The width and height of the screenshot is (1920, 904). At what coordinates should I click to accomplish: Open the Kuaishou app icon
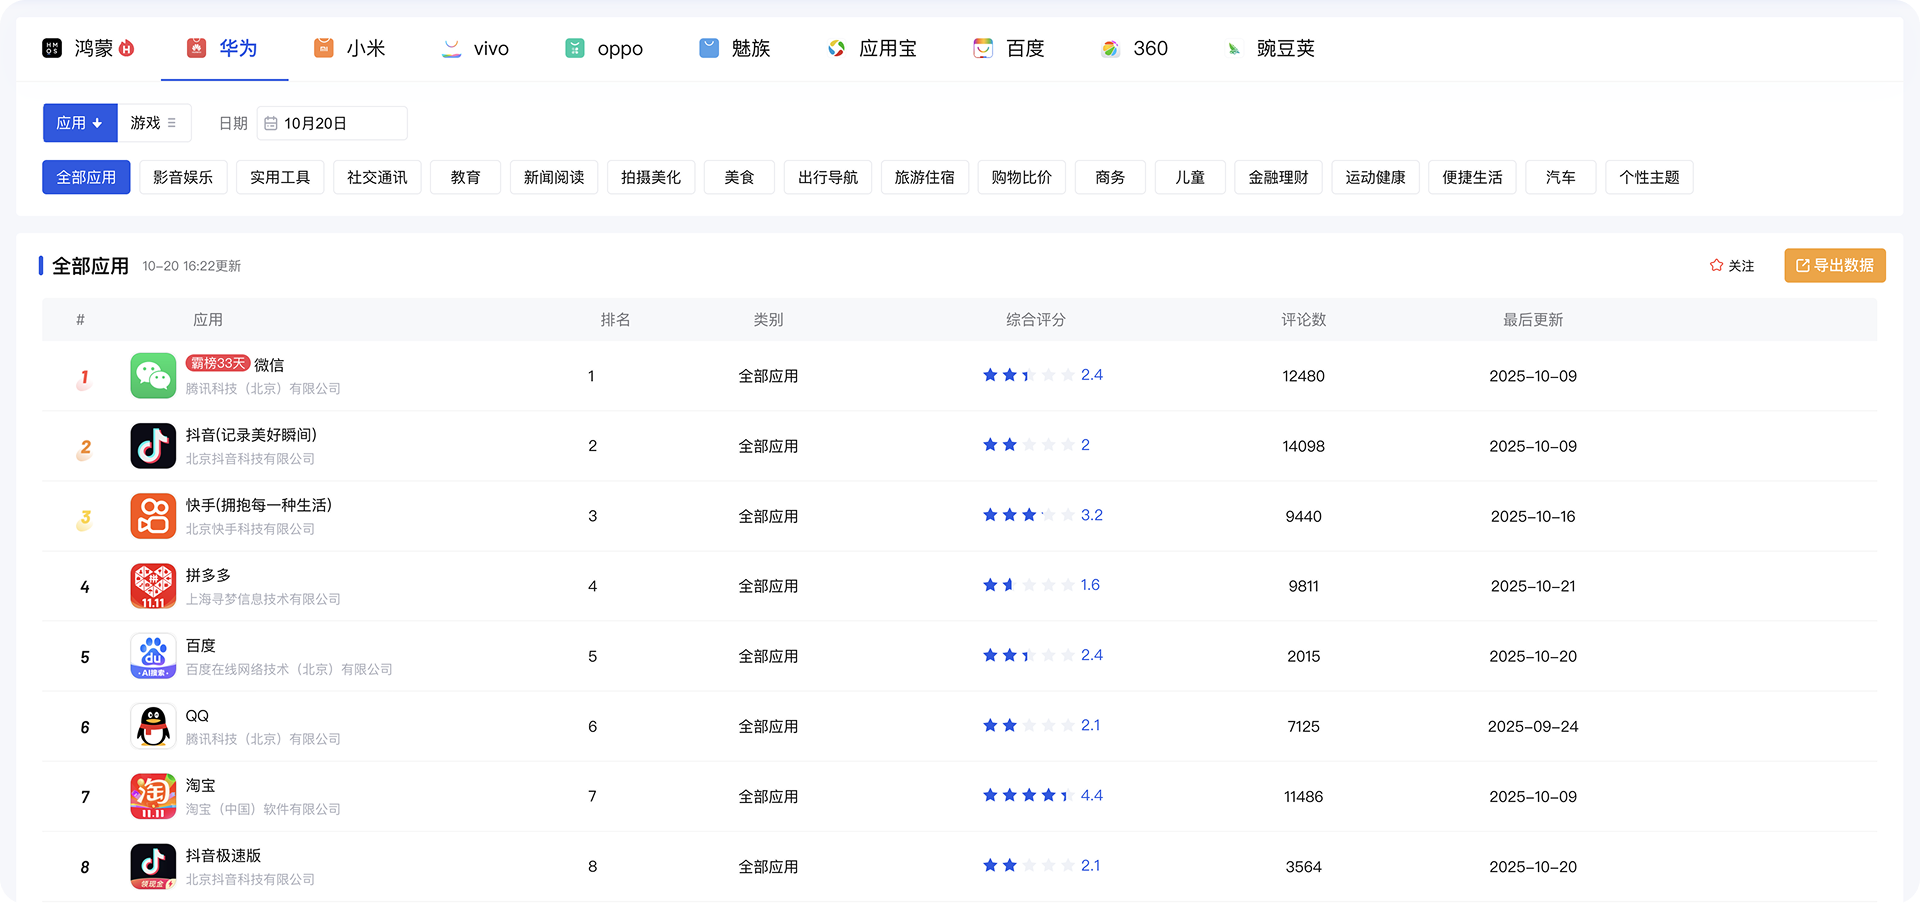153,516
